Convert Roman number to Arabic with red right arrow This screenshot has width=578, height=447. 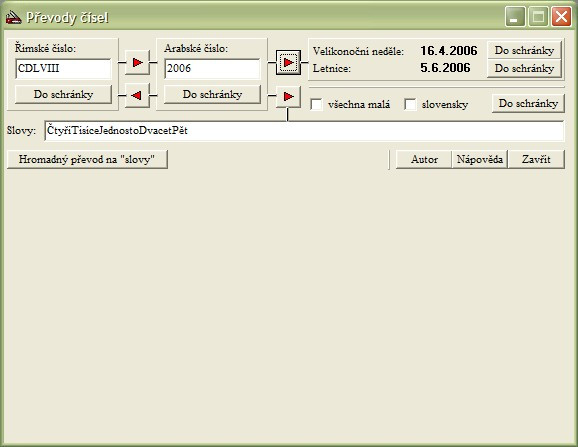pyautogui.click(x=137, y=62)
